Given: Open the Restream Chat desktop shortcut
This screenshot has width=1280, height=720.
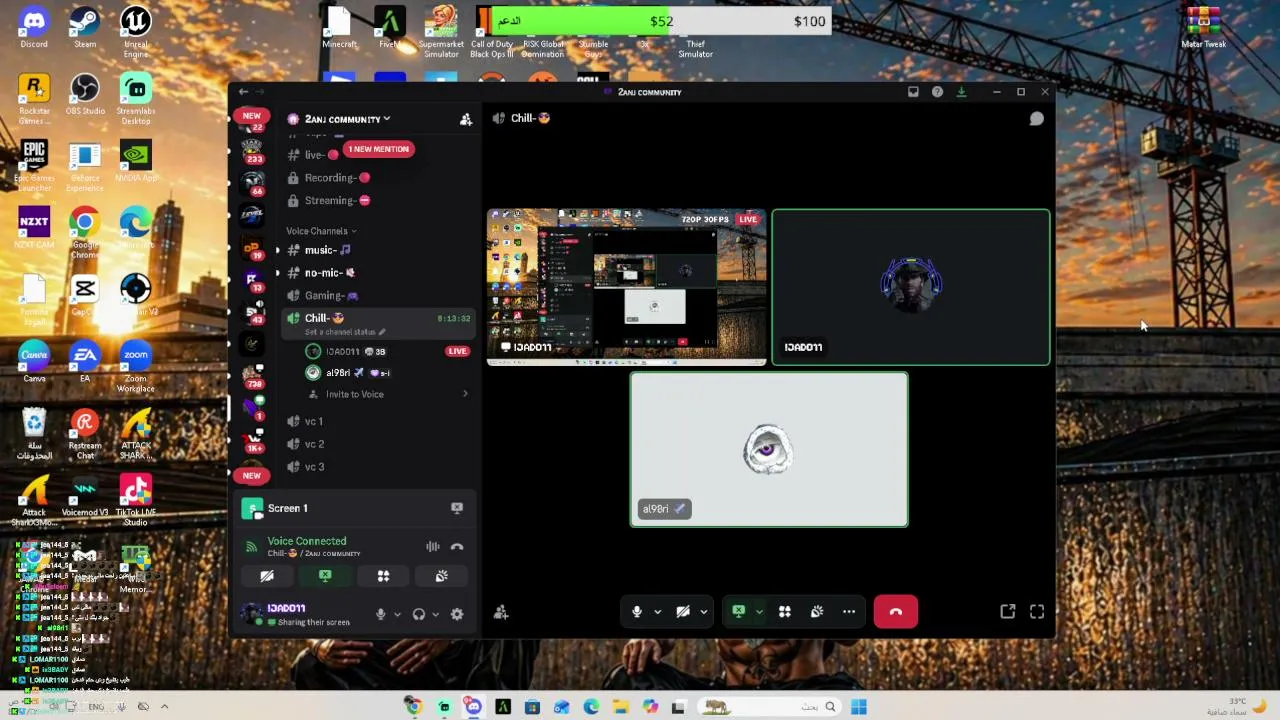Looking at the screenshot, I should (85, 433).
